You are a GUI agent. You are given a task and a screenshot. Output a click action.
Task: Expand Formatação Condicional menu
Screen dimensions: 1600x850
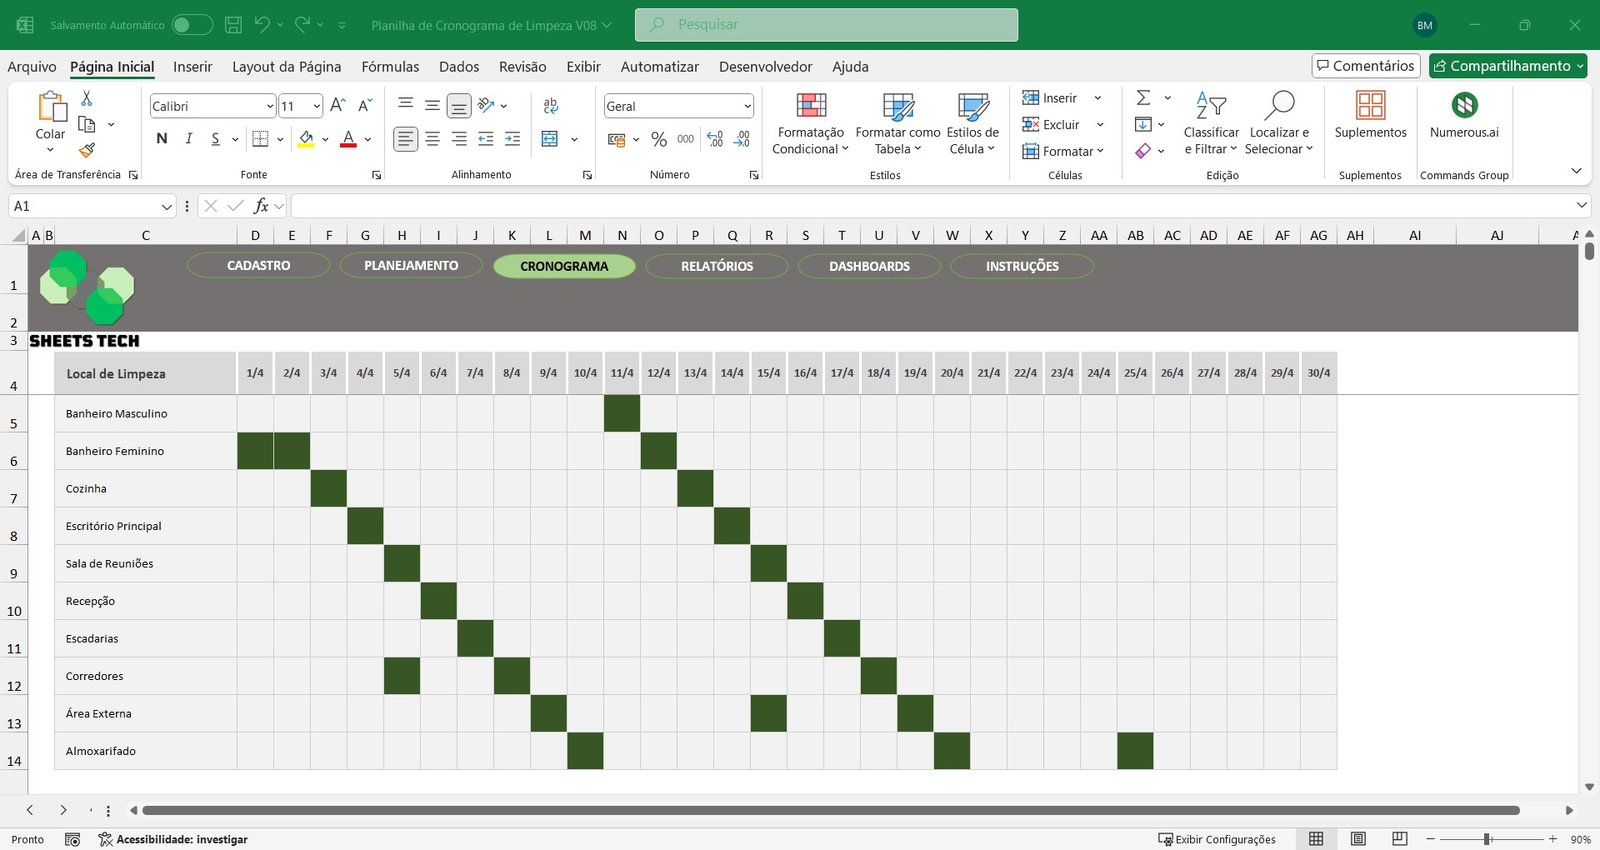point(810,123)
